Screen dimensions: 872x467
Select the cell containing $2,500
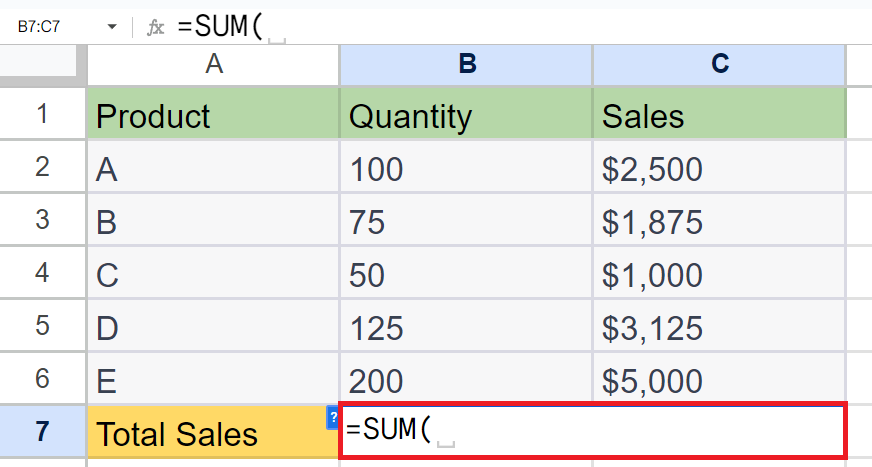click(x=720, y=167)
